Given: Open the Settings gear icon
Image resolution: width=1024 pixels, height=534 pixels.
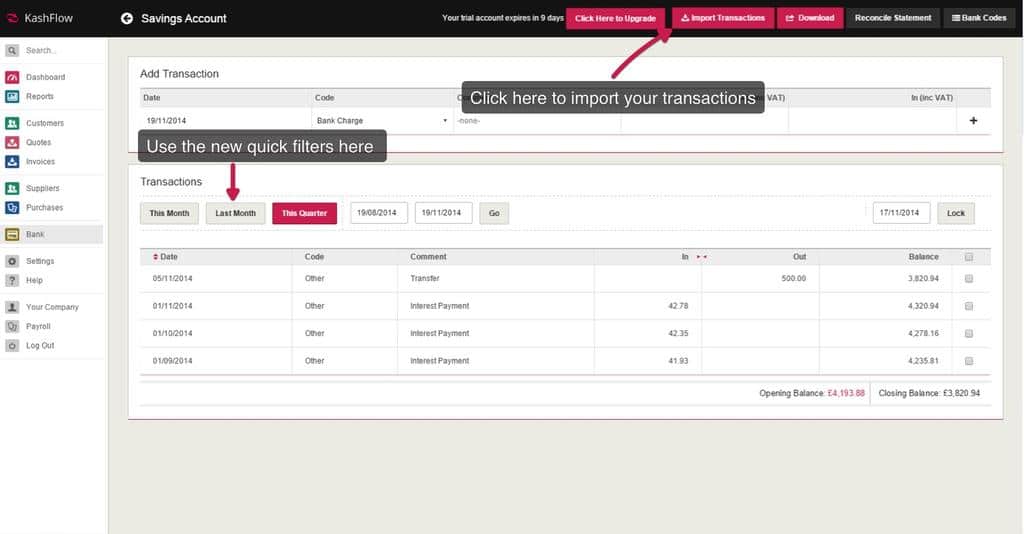Looking at the screenshot, I should coord(12,261).
